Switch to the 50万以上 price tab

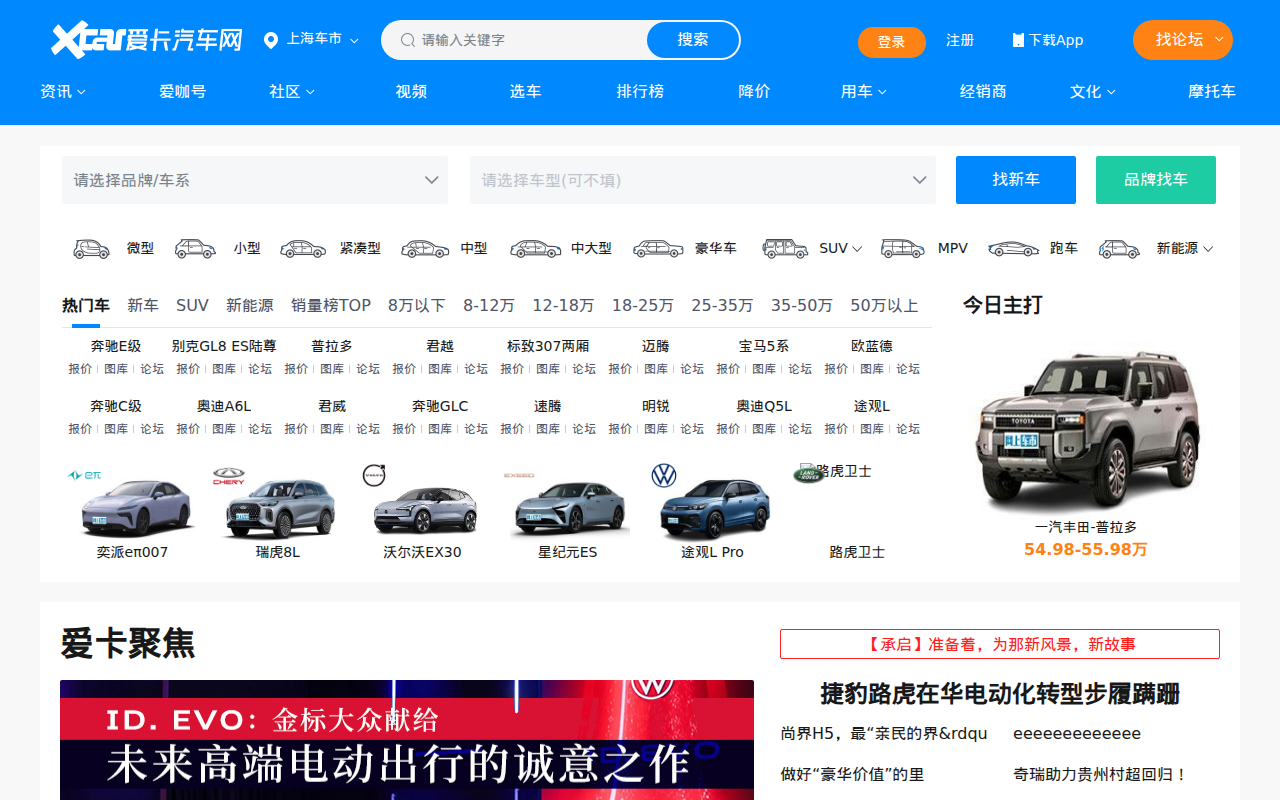click(x=884, y=305)
